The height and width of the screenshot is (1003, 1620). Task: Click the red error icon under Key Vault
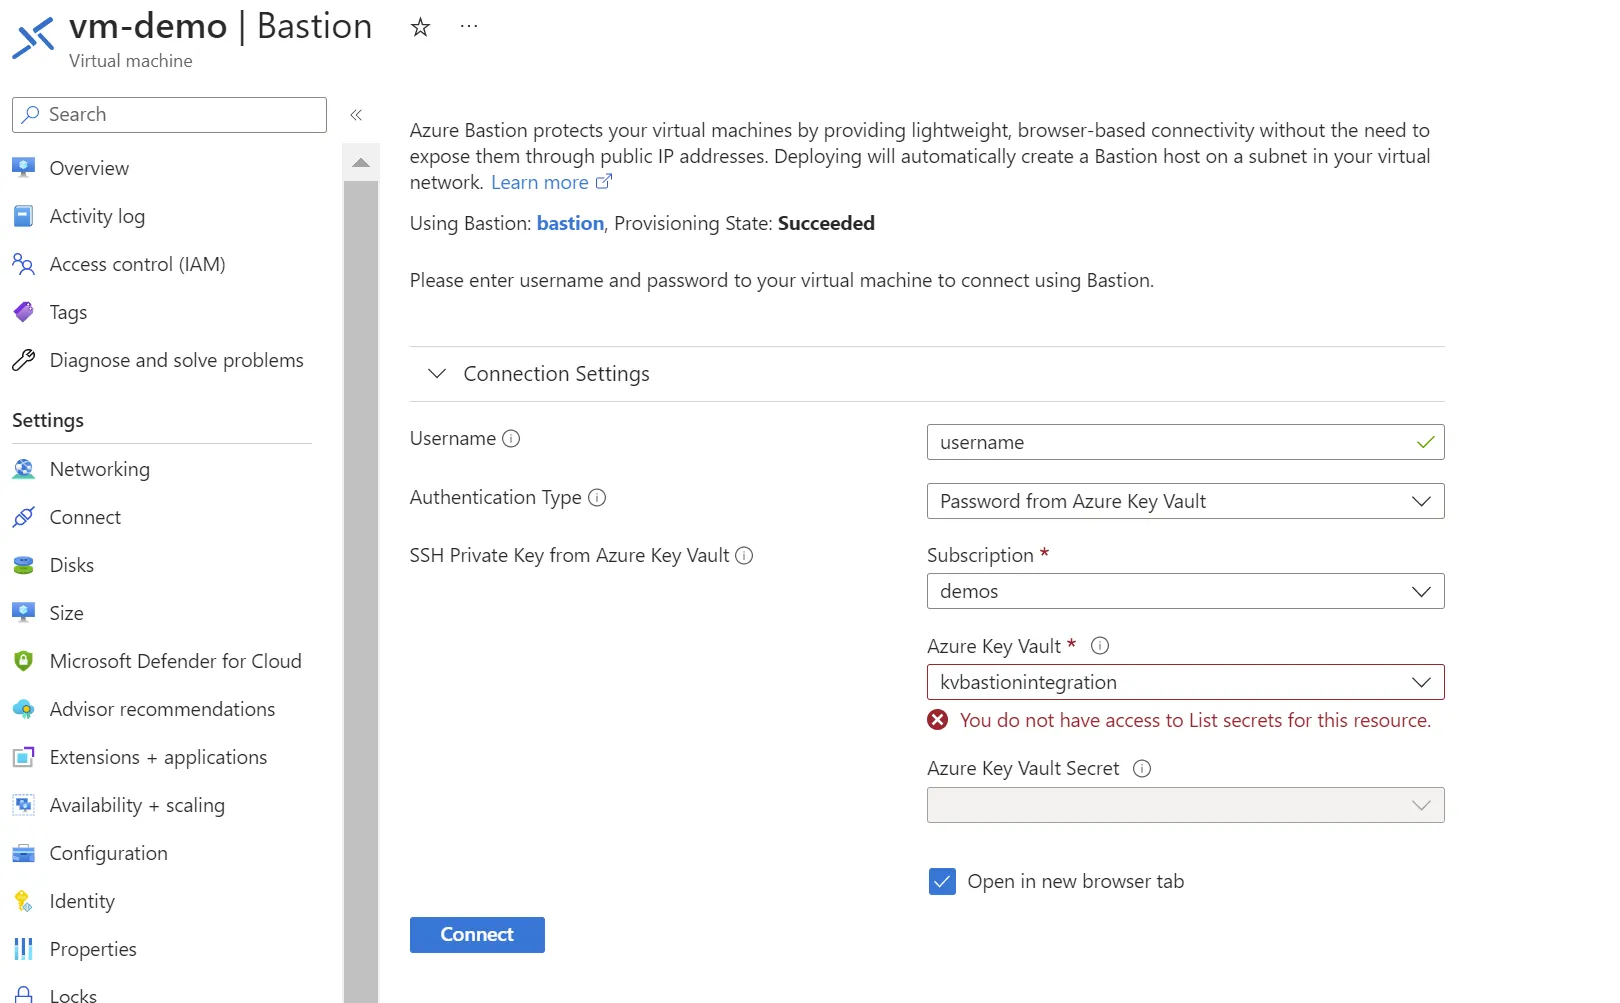(938, 720)
